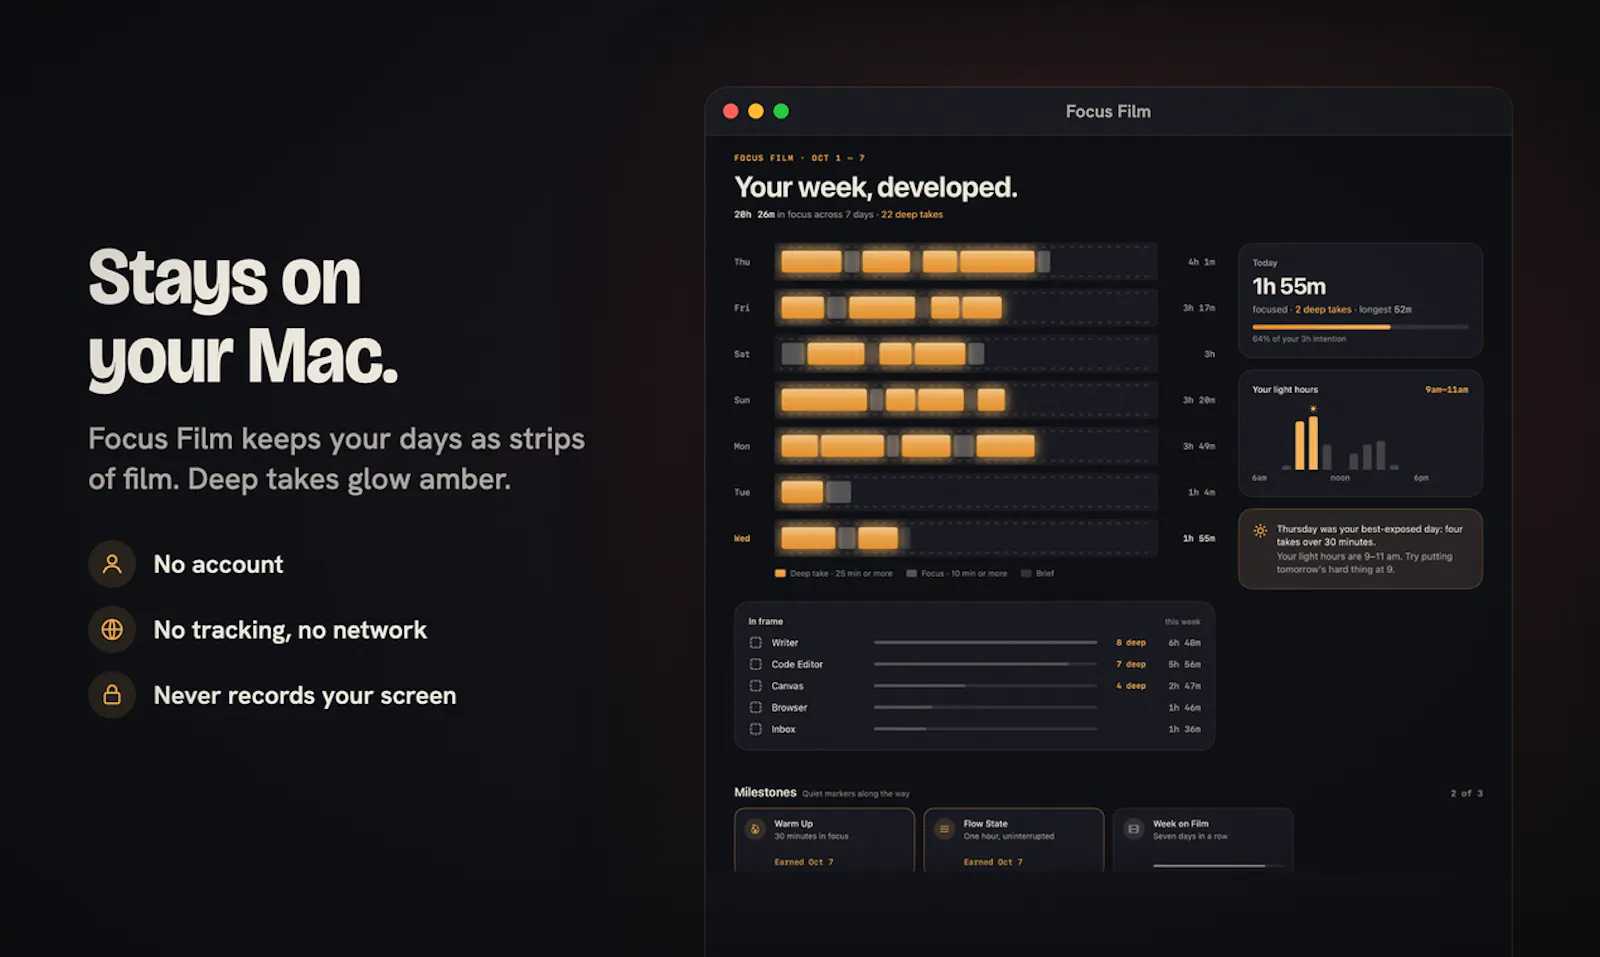
Task: Select the first gray block in the Sat strip
Action: [x=793, y=354]
